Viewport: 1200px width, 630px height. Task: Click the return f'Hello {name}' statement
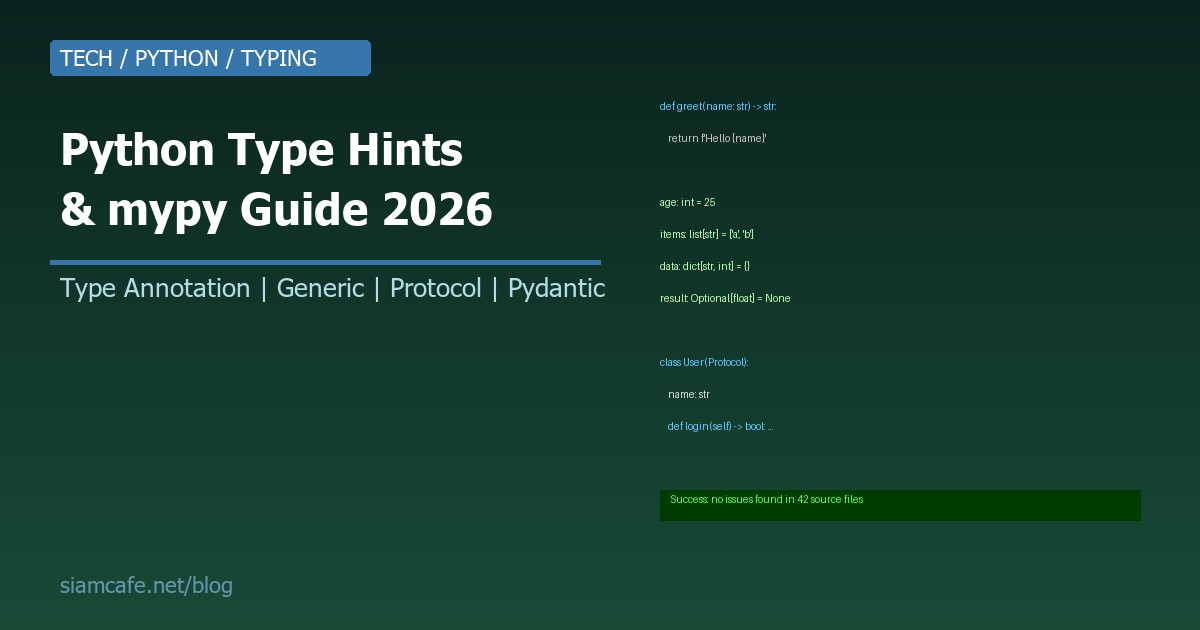716,138
